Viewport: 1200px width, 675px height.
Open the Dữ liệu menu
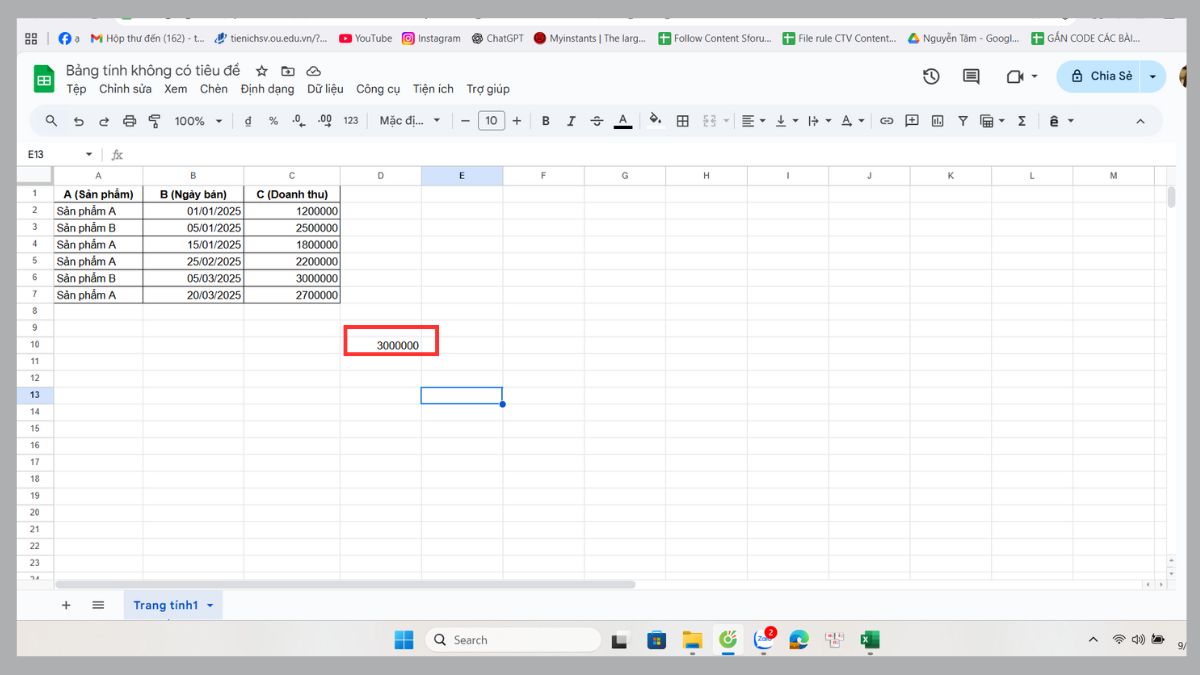325,89
